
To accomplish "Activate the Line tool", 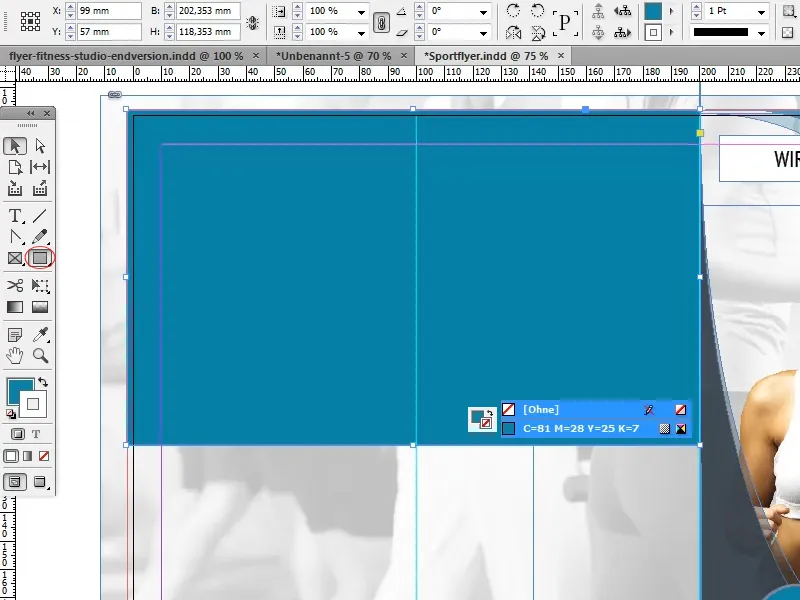I will [40, 216].
